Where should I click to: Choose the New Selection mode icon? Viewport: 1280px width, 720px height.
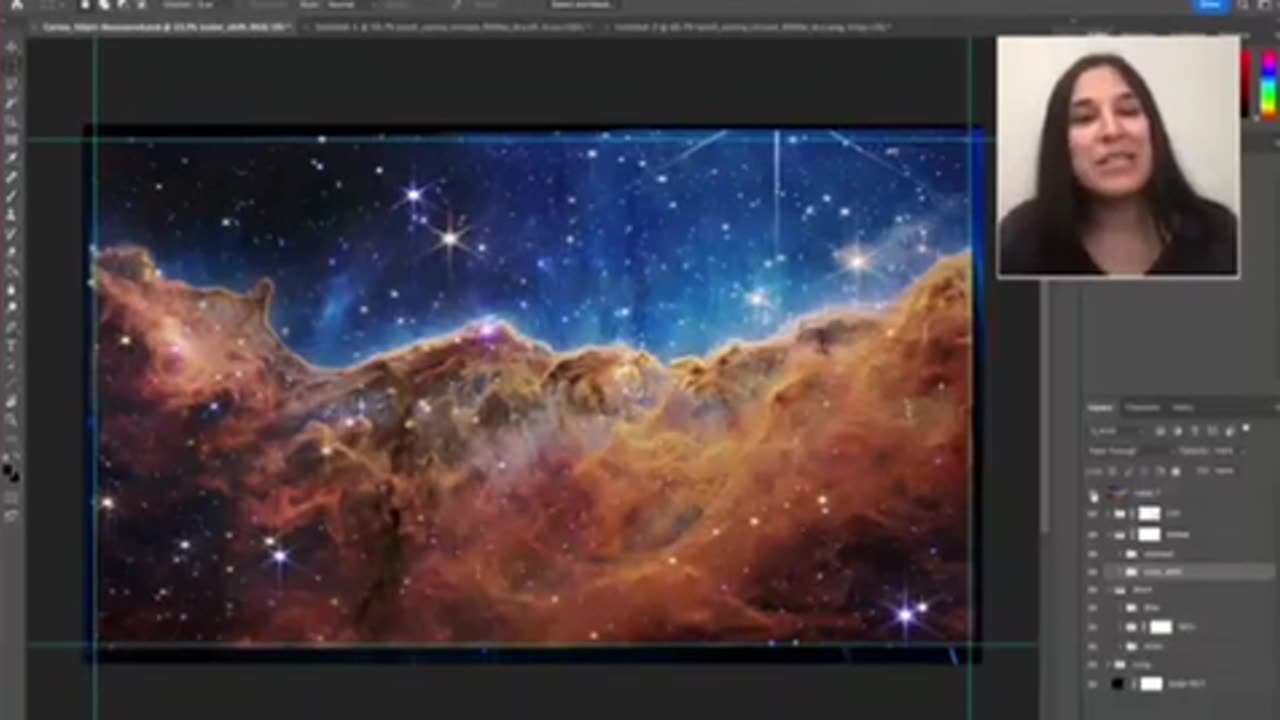pyautogui.click(x=85, y=5)
